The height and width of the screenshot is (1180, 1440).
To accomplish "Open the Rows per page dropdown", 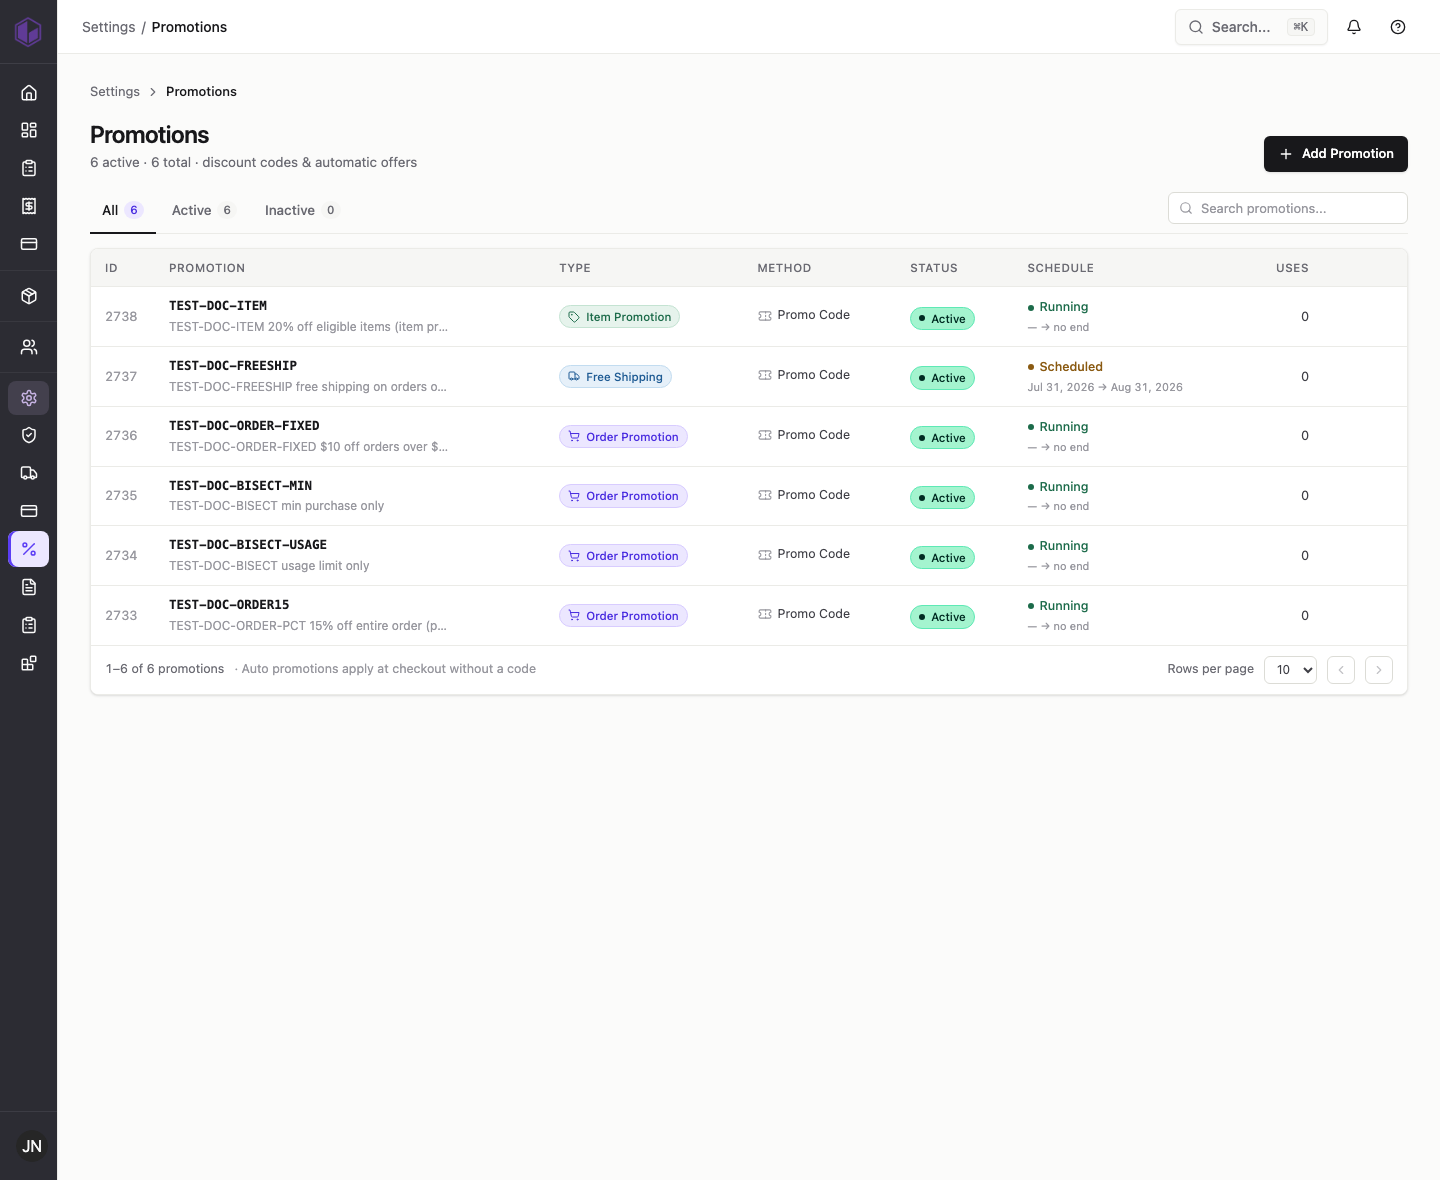I will click(x=1290, y=670).
